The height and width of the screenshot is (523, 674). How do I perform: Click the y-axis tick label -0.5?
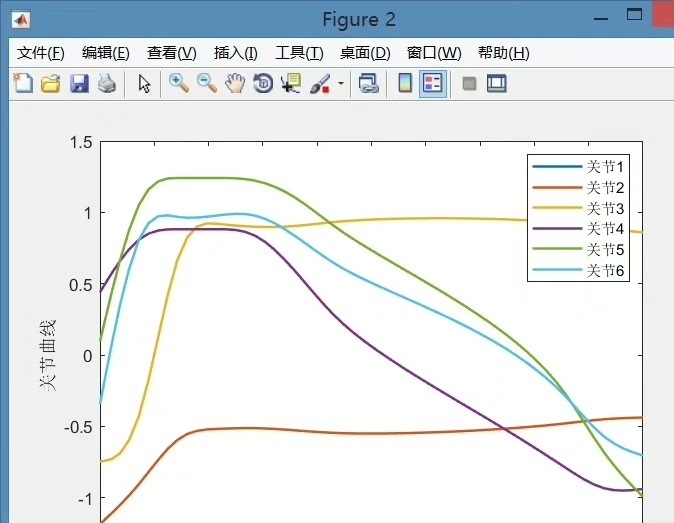click(x=78, y=427)
